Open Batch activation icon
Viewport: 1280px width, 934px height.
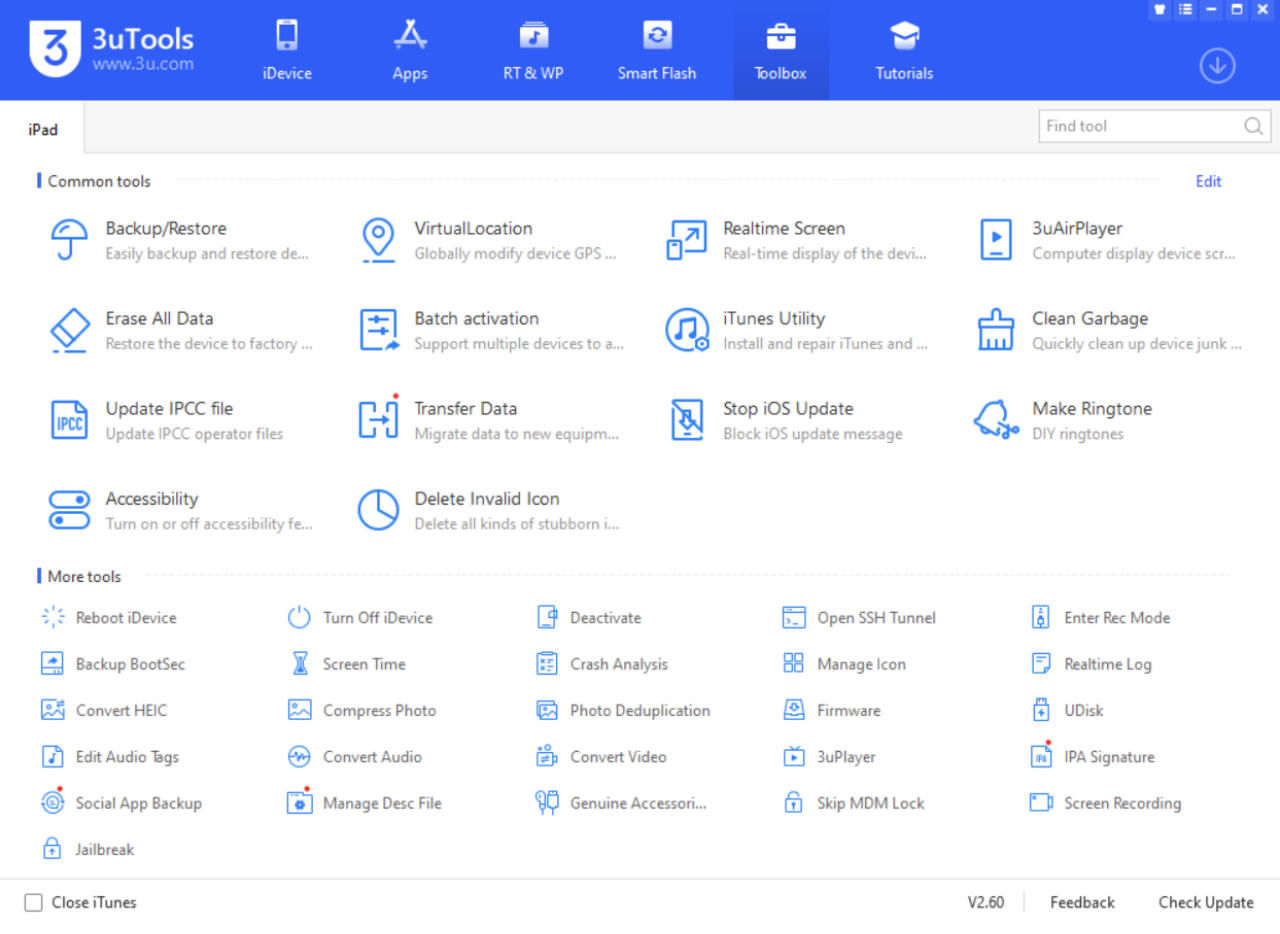point(379,330)
